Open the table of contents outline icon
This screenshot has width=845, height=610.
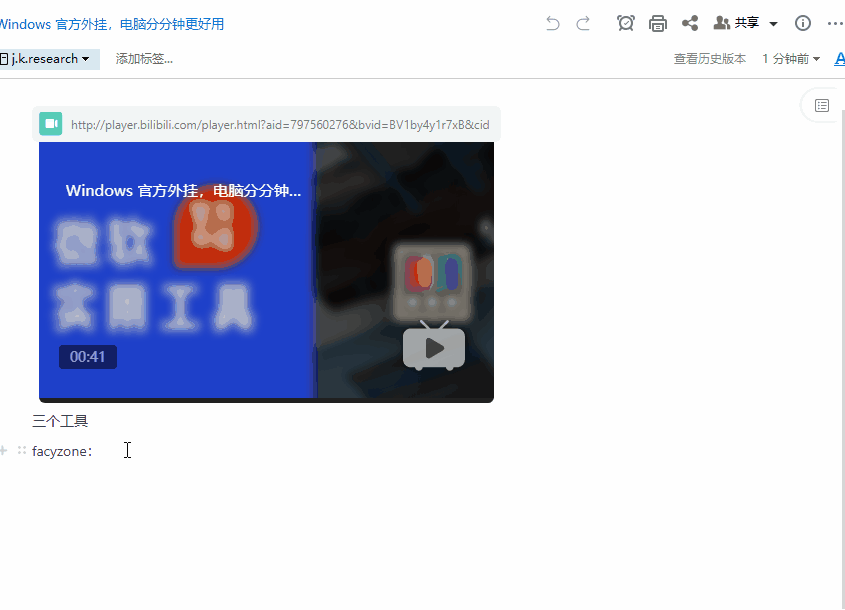(x=822, y=106)
